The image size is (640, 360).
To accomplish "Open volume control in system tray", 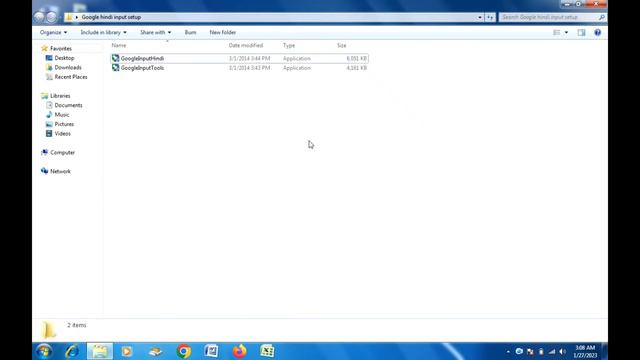I will [x=563, y=351].
